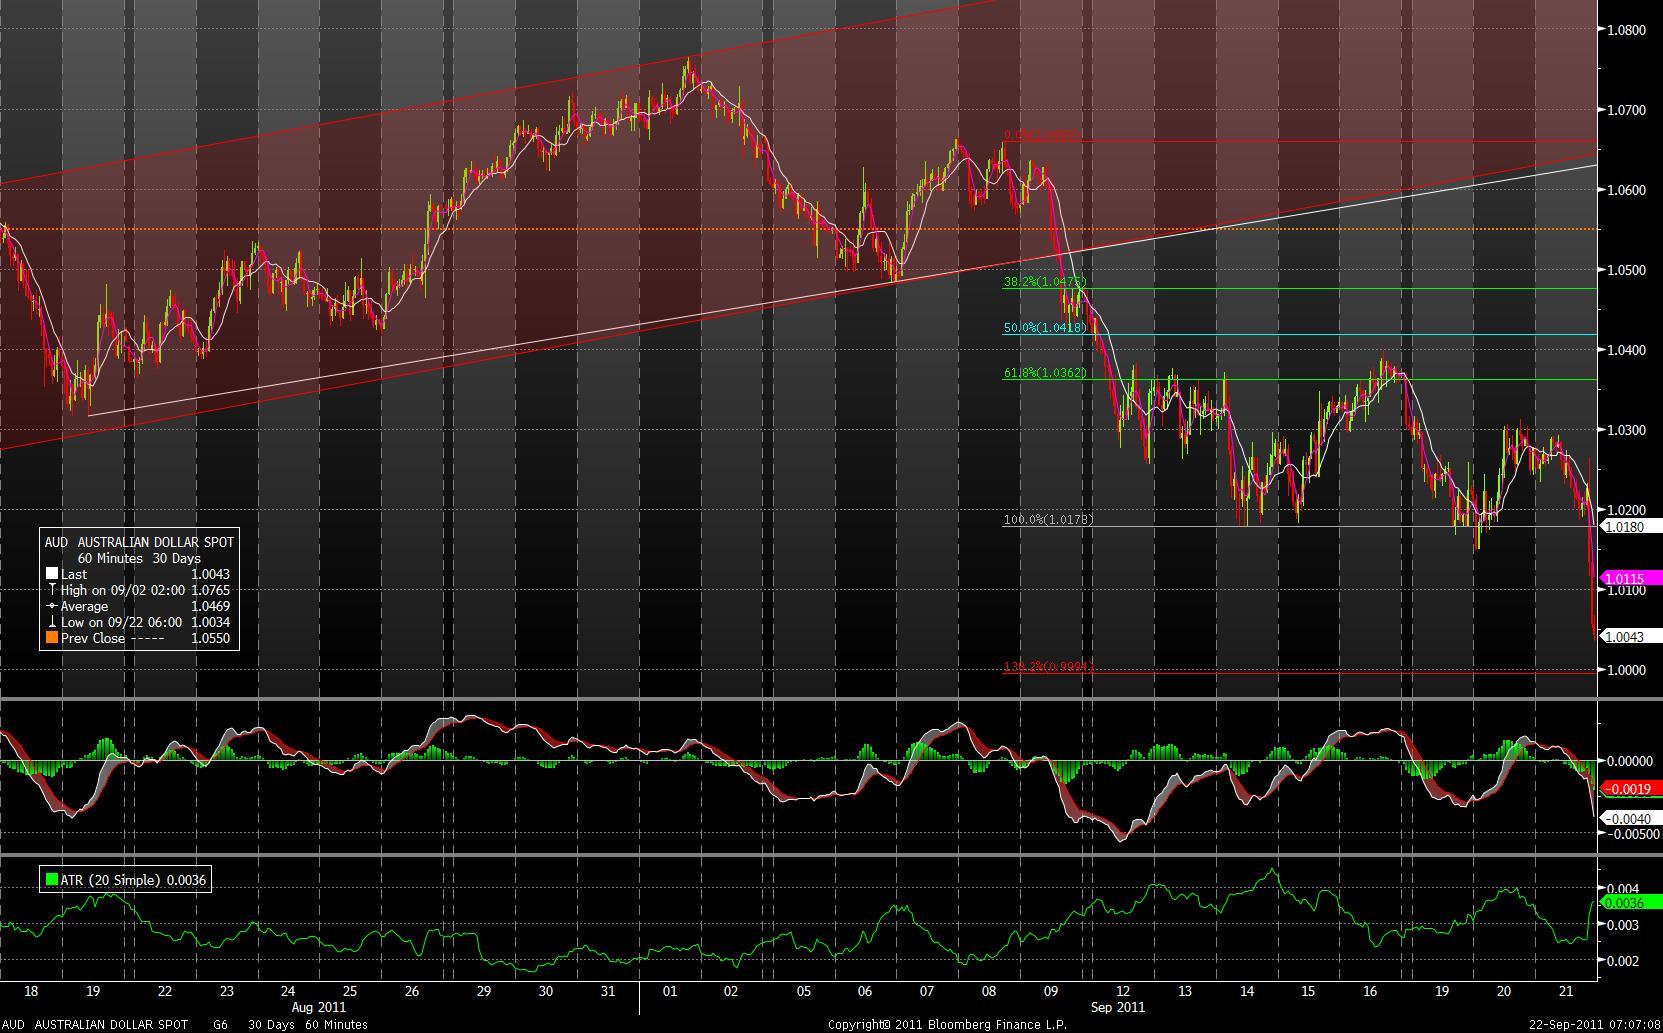This screenshot has width=1663, height=1033.
Task: Click the red -0.0019 MACD value tag
Action: tap(1630, 789)
